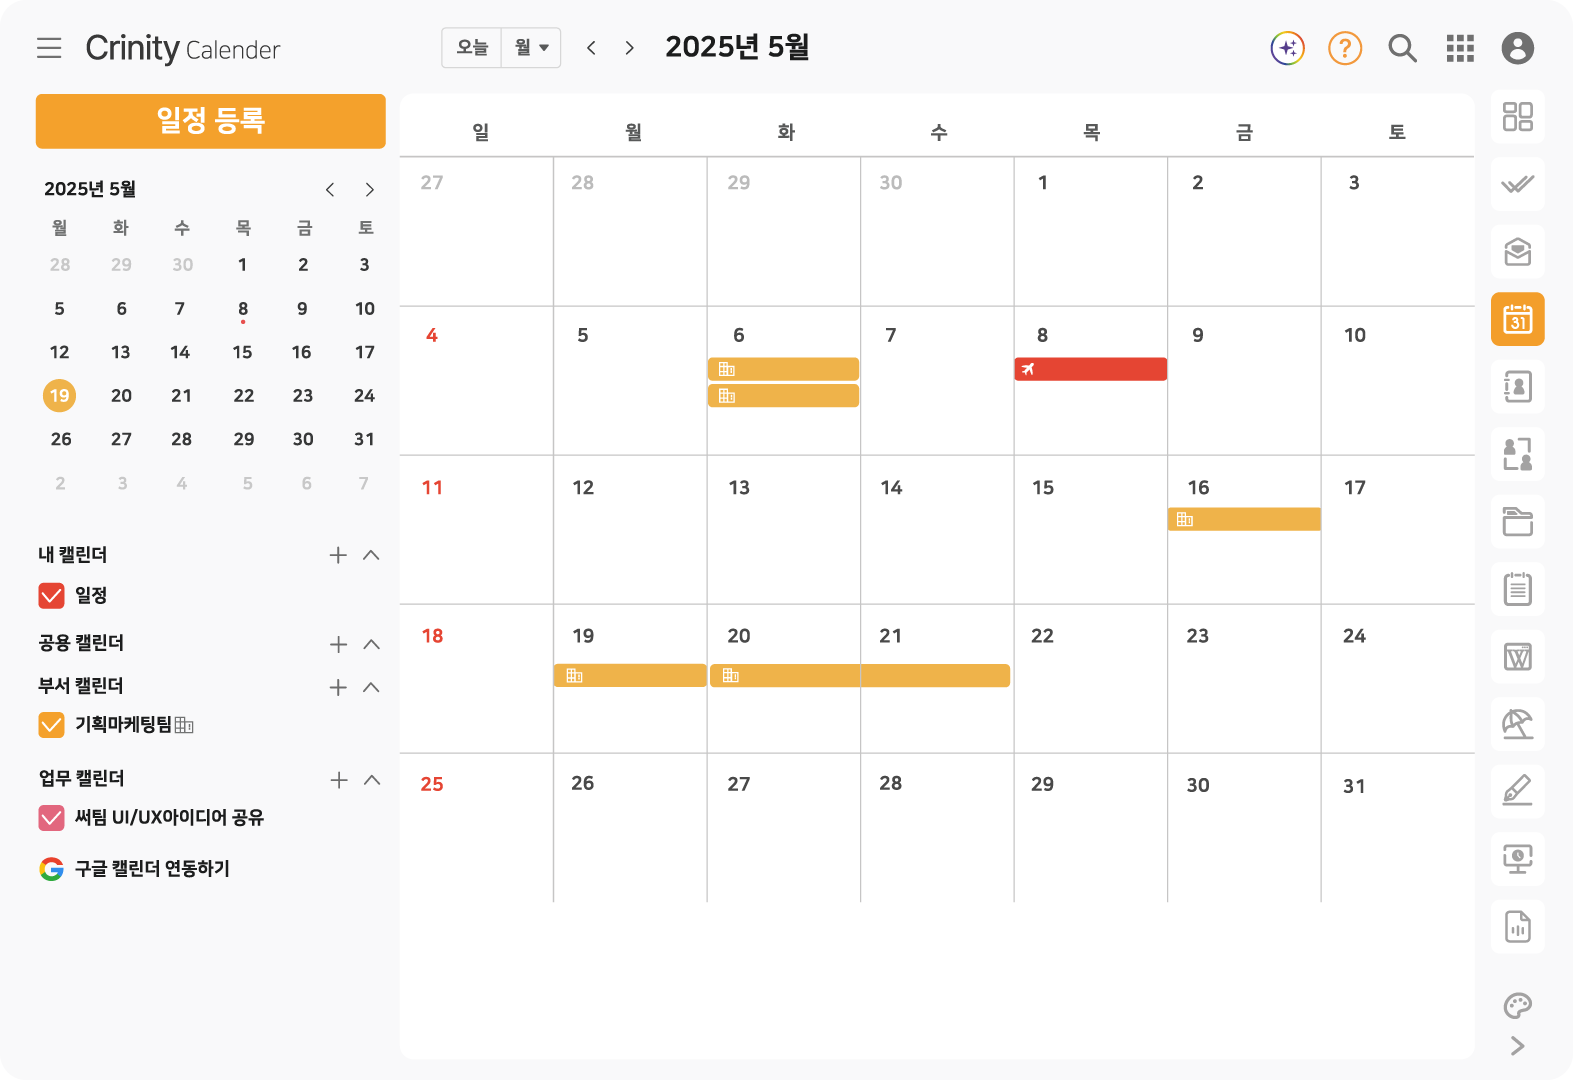Click the 오늘 button
Viewport: 1573px width, 1080px height.
(472, 48)
